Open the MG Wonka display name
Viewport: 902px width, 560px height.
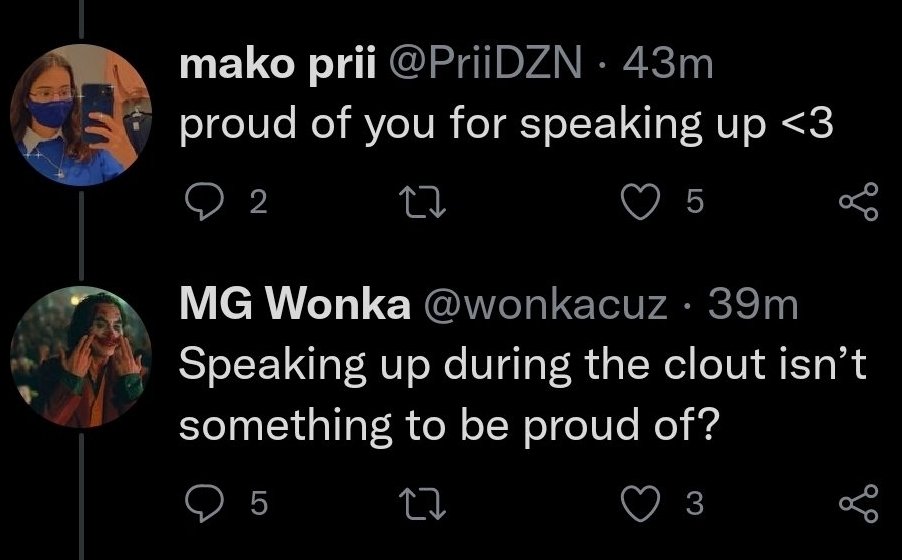[x=294, y=307]
